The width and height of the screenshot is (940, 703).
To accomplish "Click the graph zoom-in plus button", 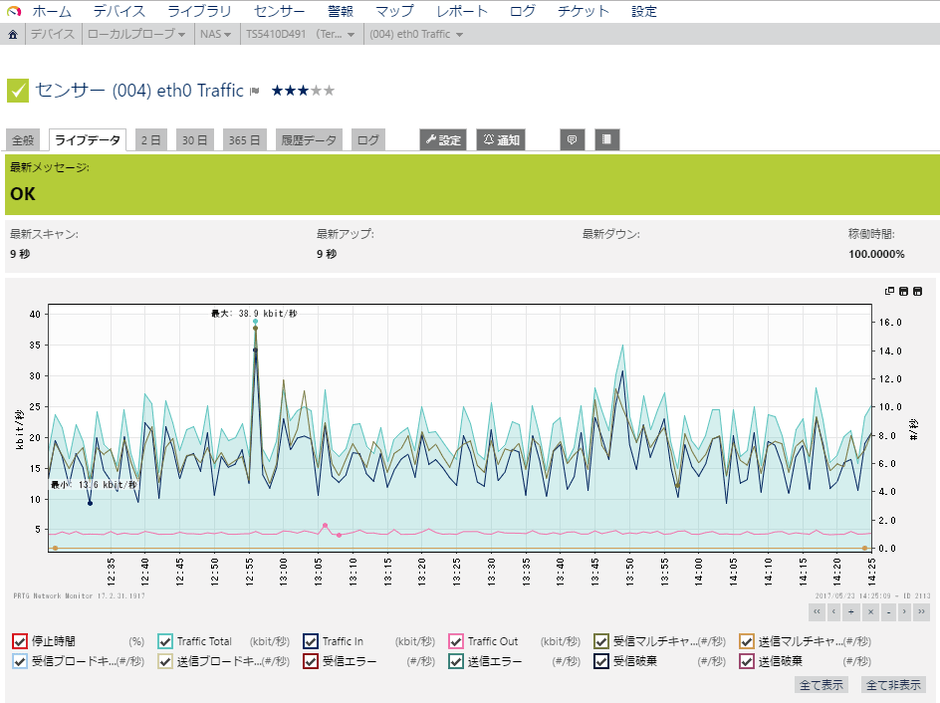I will click(852, 611).
